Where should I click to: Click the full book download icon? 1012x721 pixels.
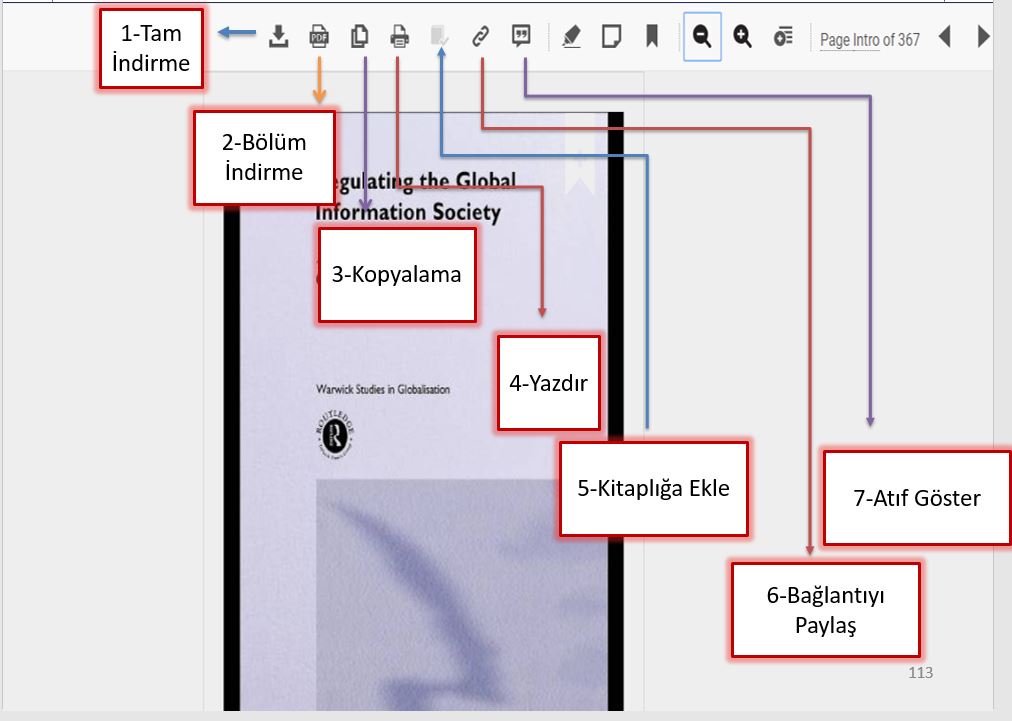[278, 36]
